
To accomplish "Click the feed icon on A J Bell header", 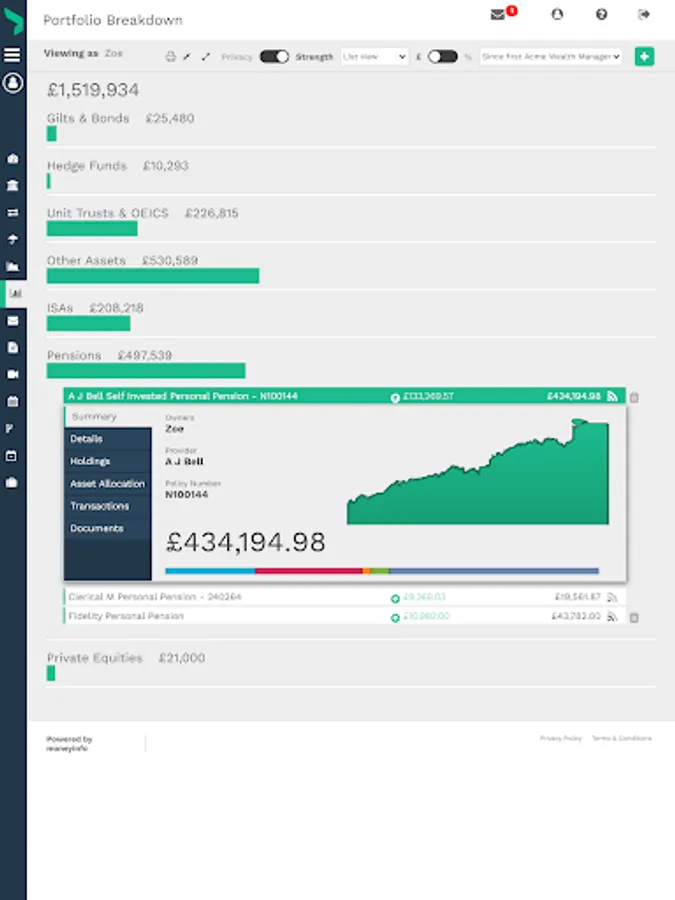I will pyautogui.click(x=612, y=396).
